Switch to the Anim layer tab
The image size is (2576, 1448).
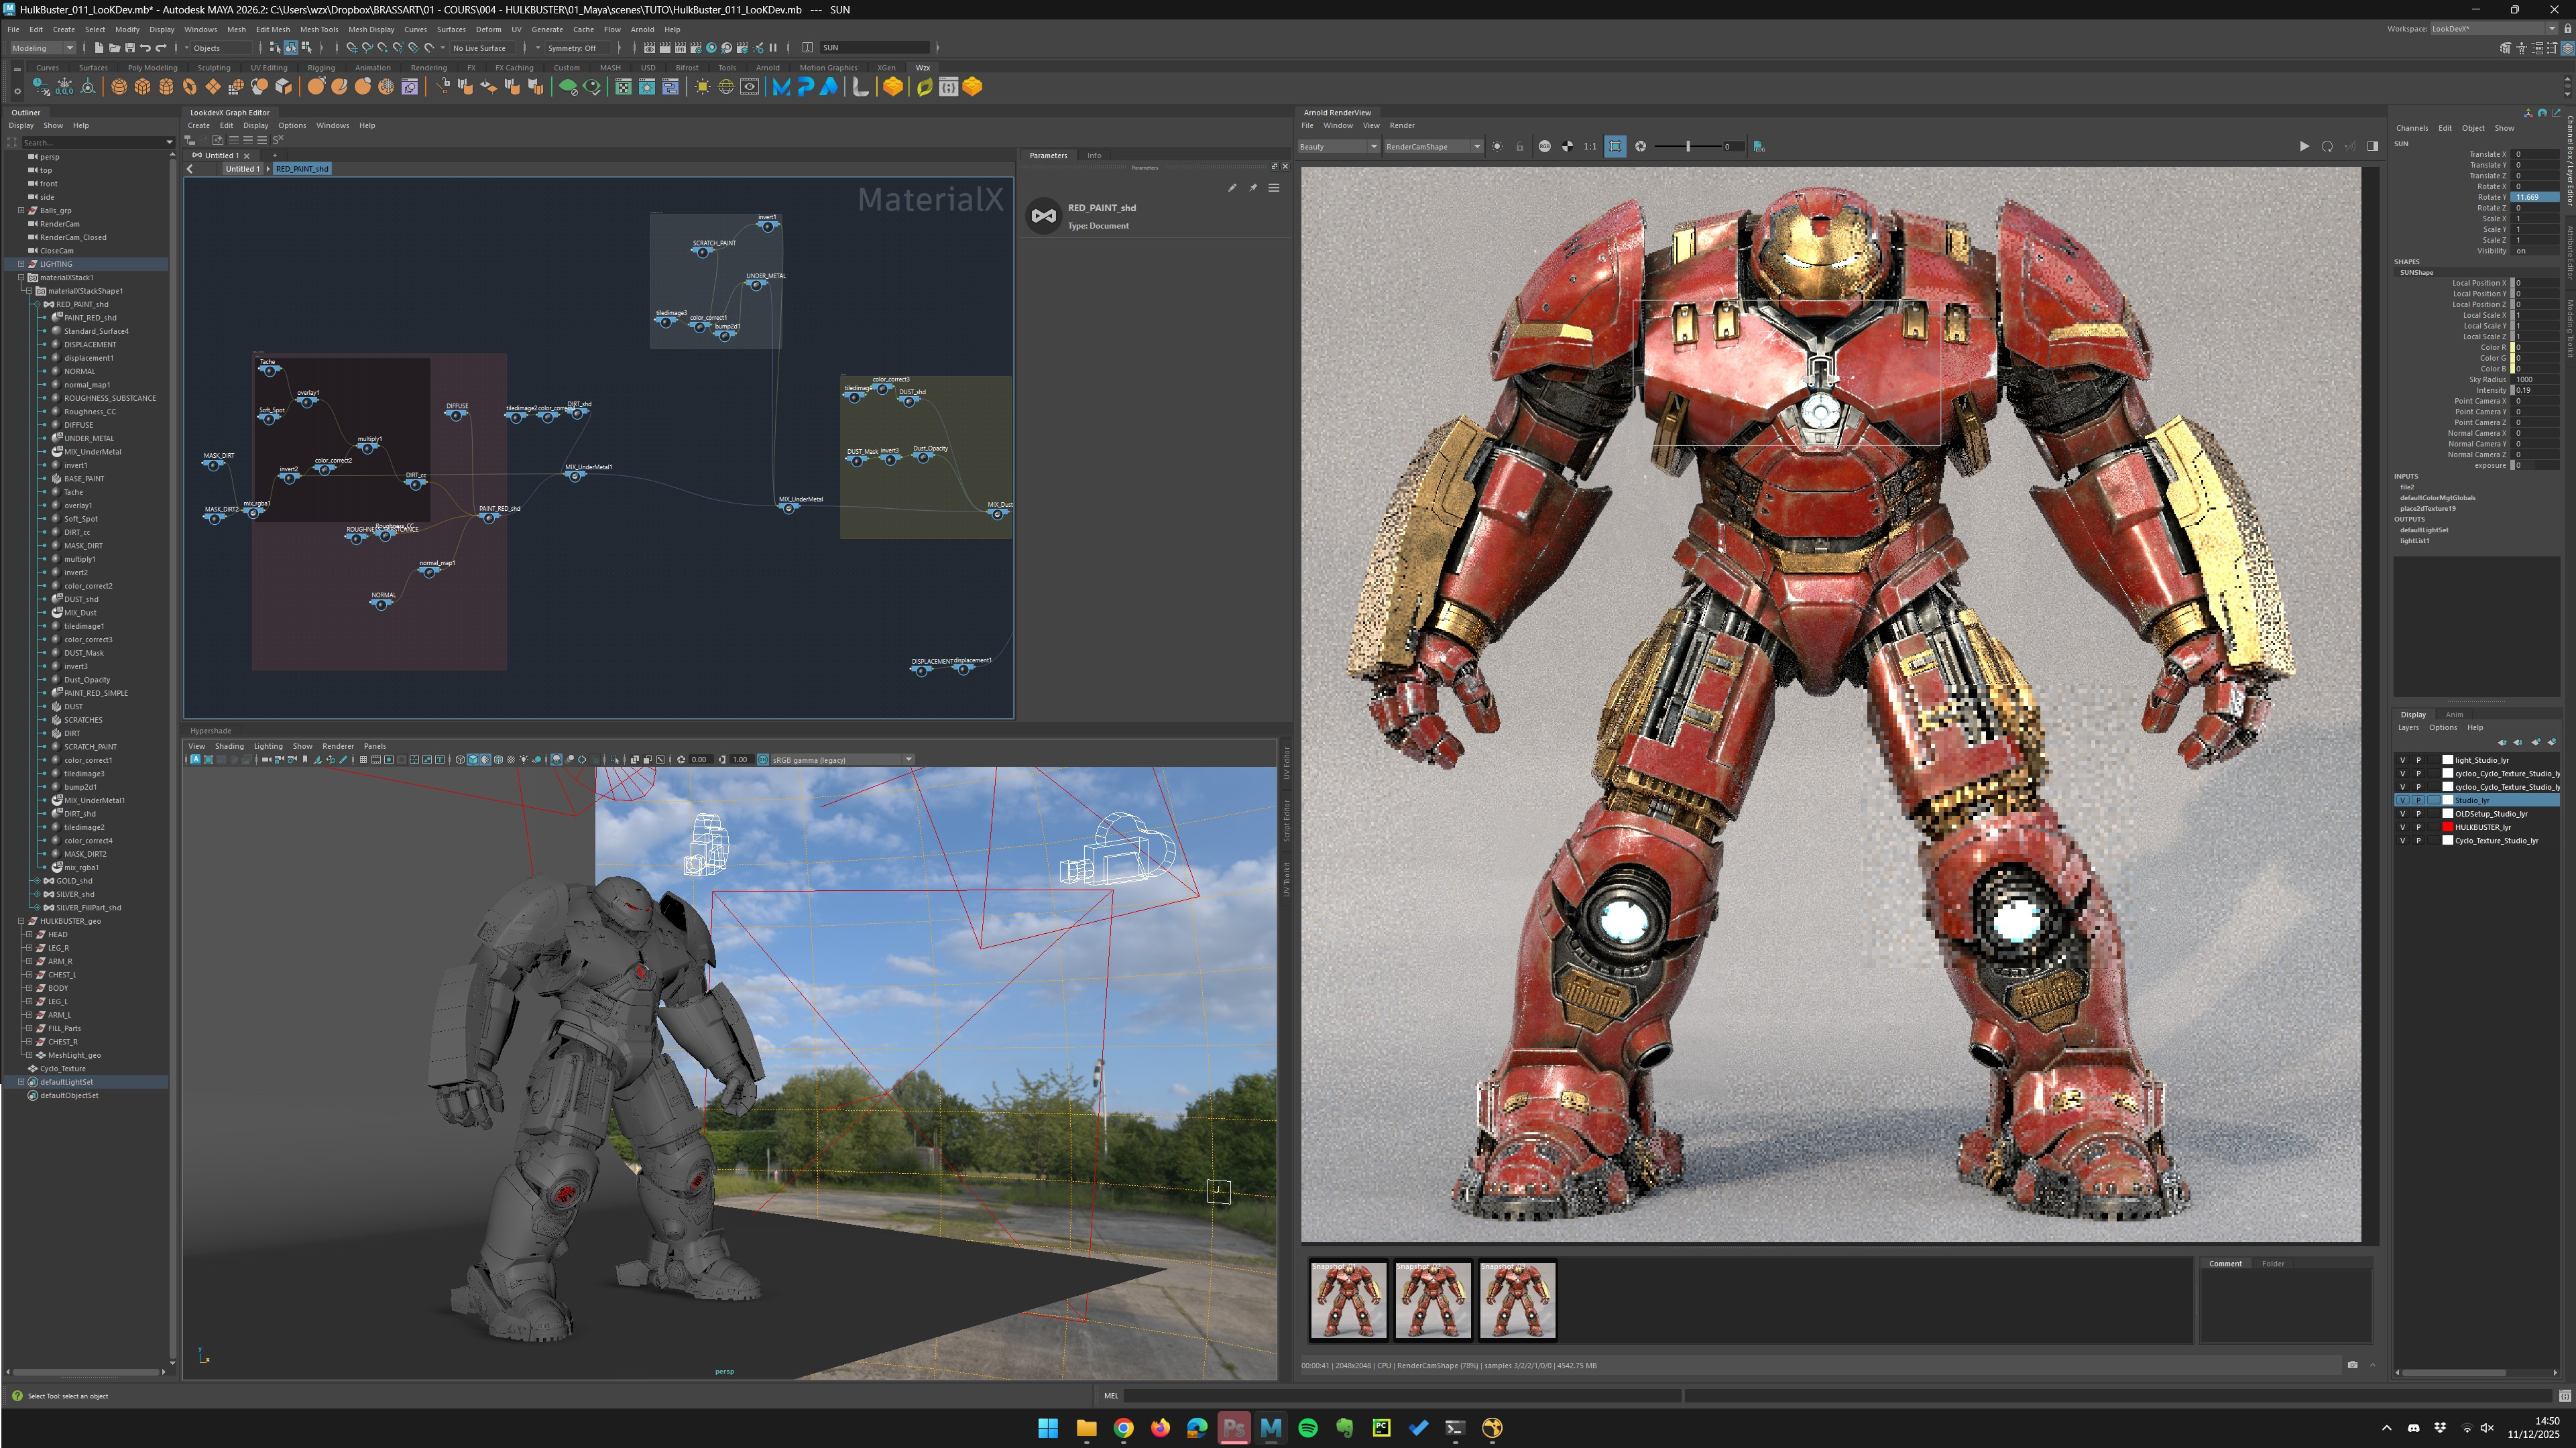pyautogui.click(x=2454, y=715)
